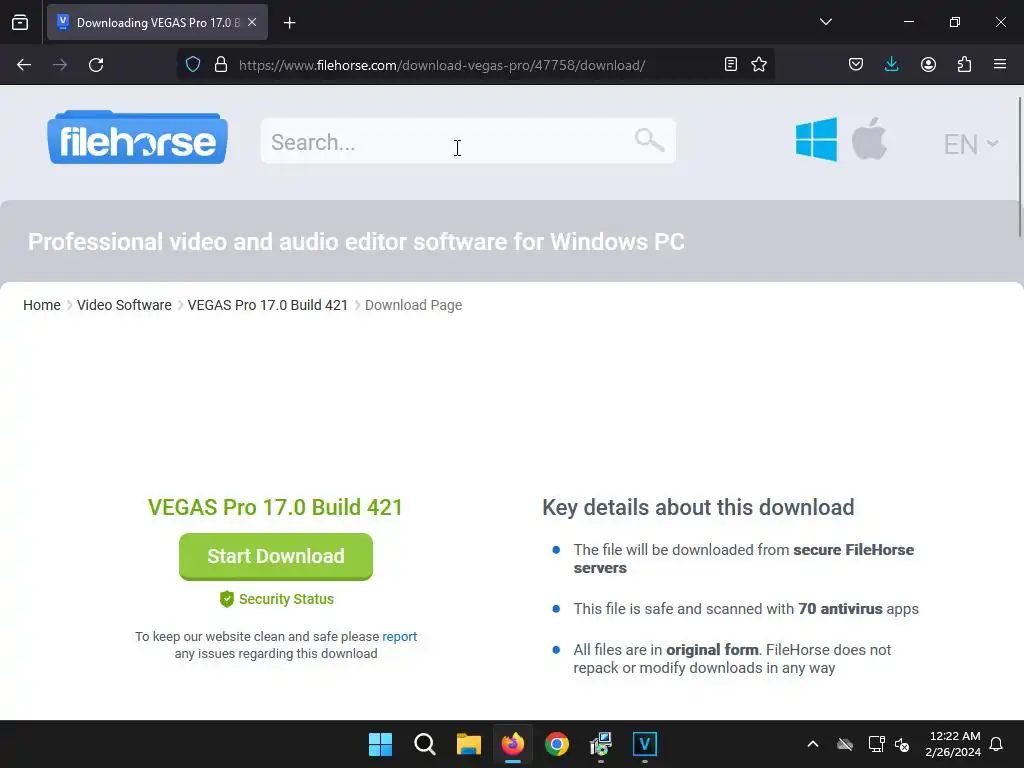This screenshot has width=1024, height=768.
Task: Go to Home breadcrumb
Action: tap(42, 305)
